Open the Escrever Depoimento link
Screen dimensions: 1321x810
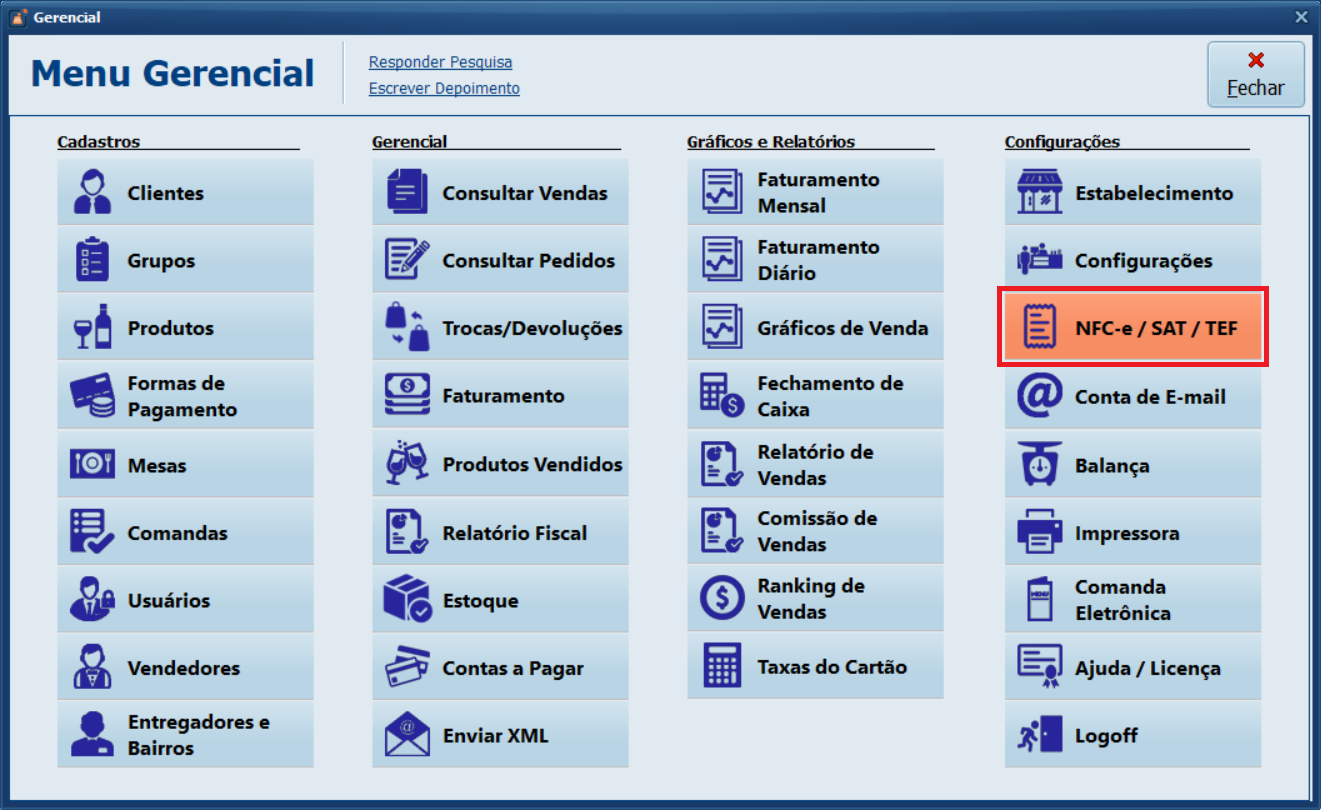point(444,88)
